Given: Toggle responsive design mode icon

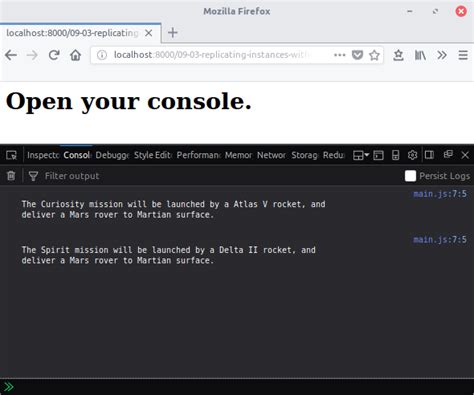Looking at the screenshot, I should click(395, 155).
